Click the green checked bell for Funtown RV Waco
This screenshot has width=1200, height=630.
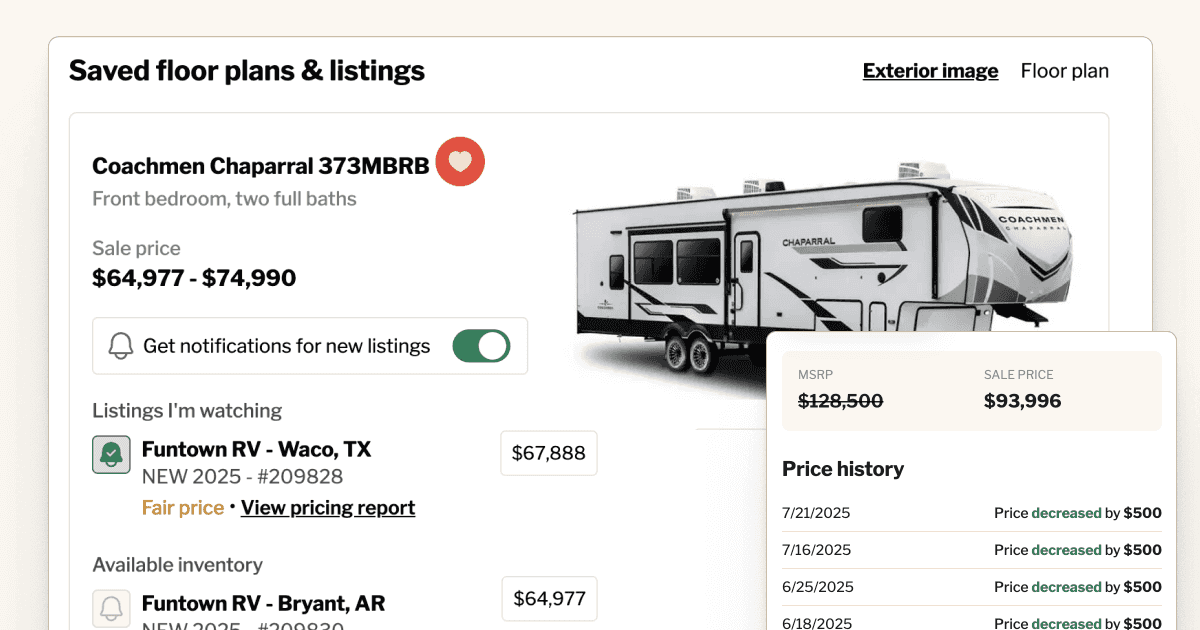pos(111,454)
